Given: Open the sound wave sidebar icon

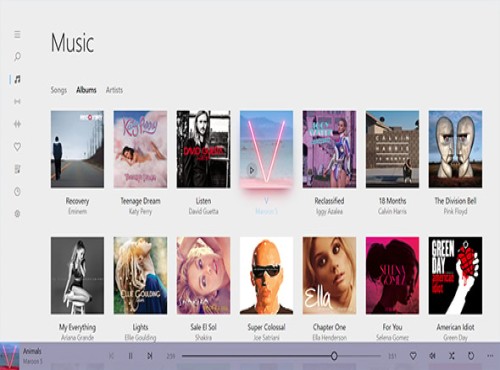Looking at the screenshot, I should click(17, 124).
